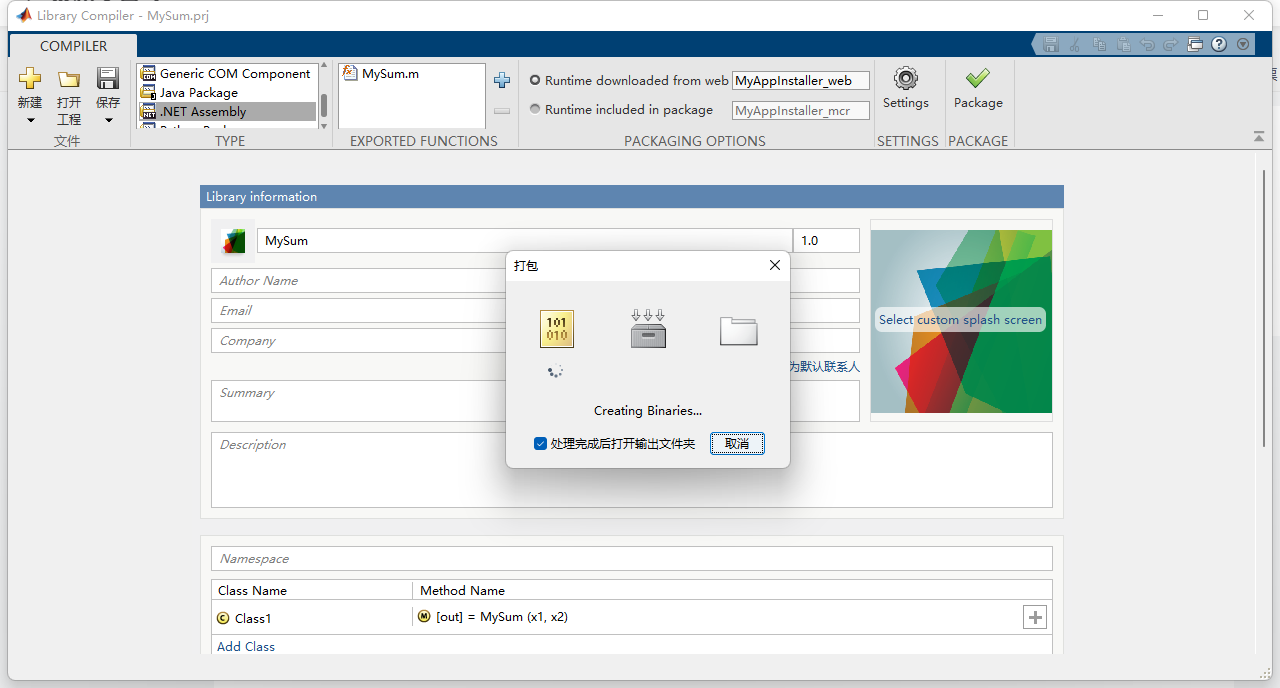Image resolution: width=1280 pixels, height=688 pixels.
Task: Click the packaging archive box icon
Action: [648, 329]
